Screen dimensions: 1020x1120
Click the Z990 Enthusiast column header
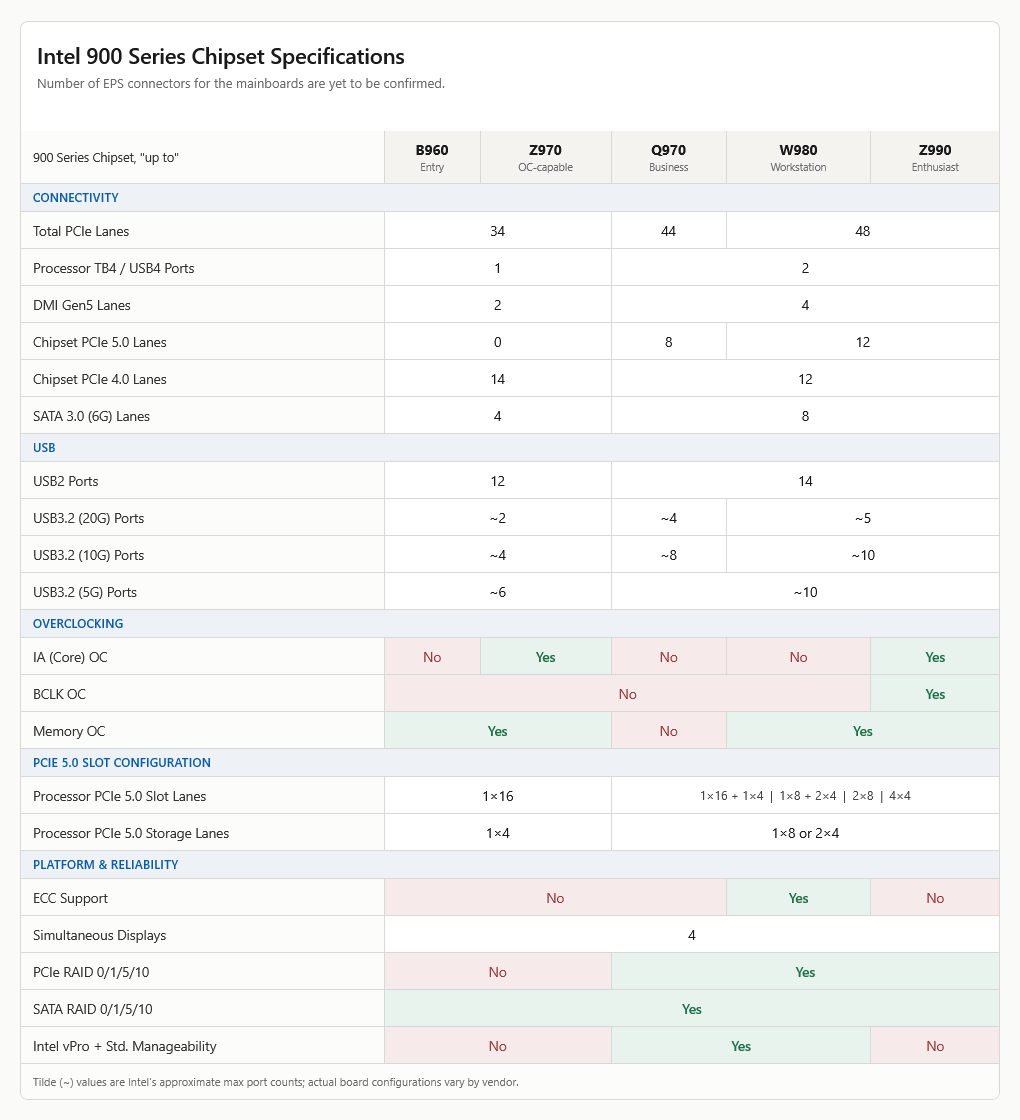tap(935, 157)
